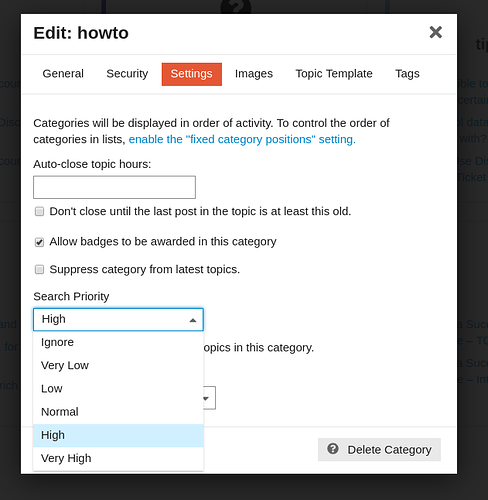Check Don't close until last post option
488x500 pixels.
click(39, 212)
